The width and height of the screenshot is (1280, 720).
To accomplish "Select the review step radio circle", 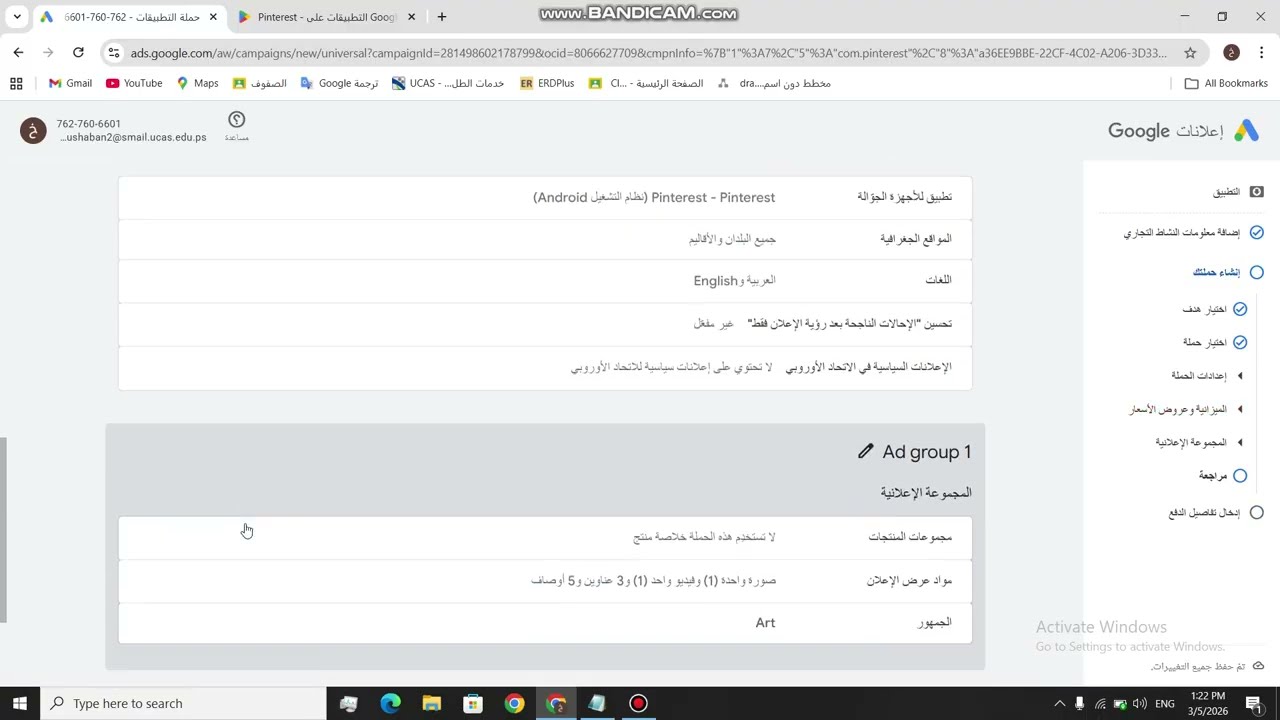I will [x=1240, y=476].
